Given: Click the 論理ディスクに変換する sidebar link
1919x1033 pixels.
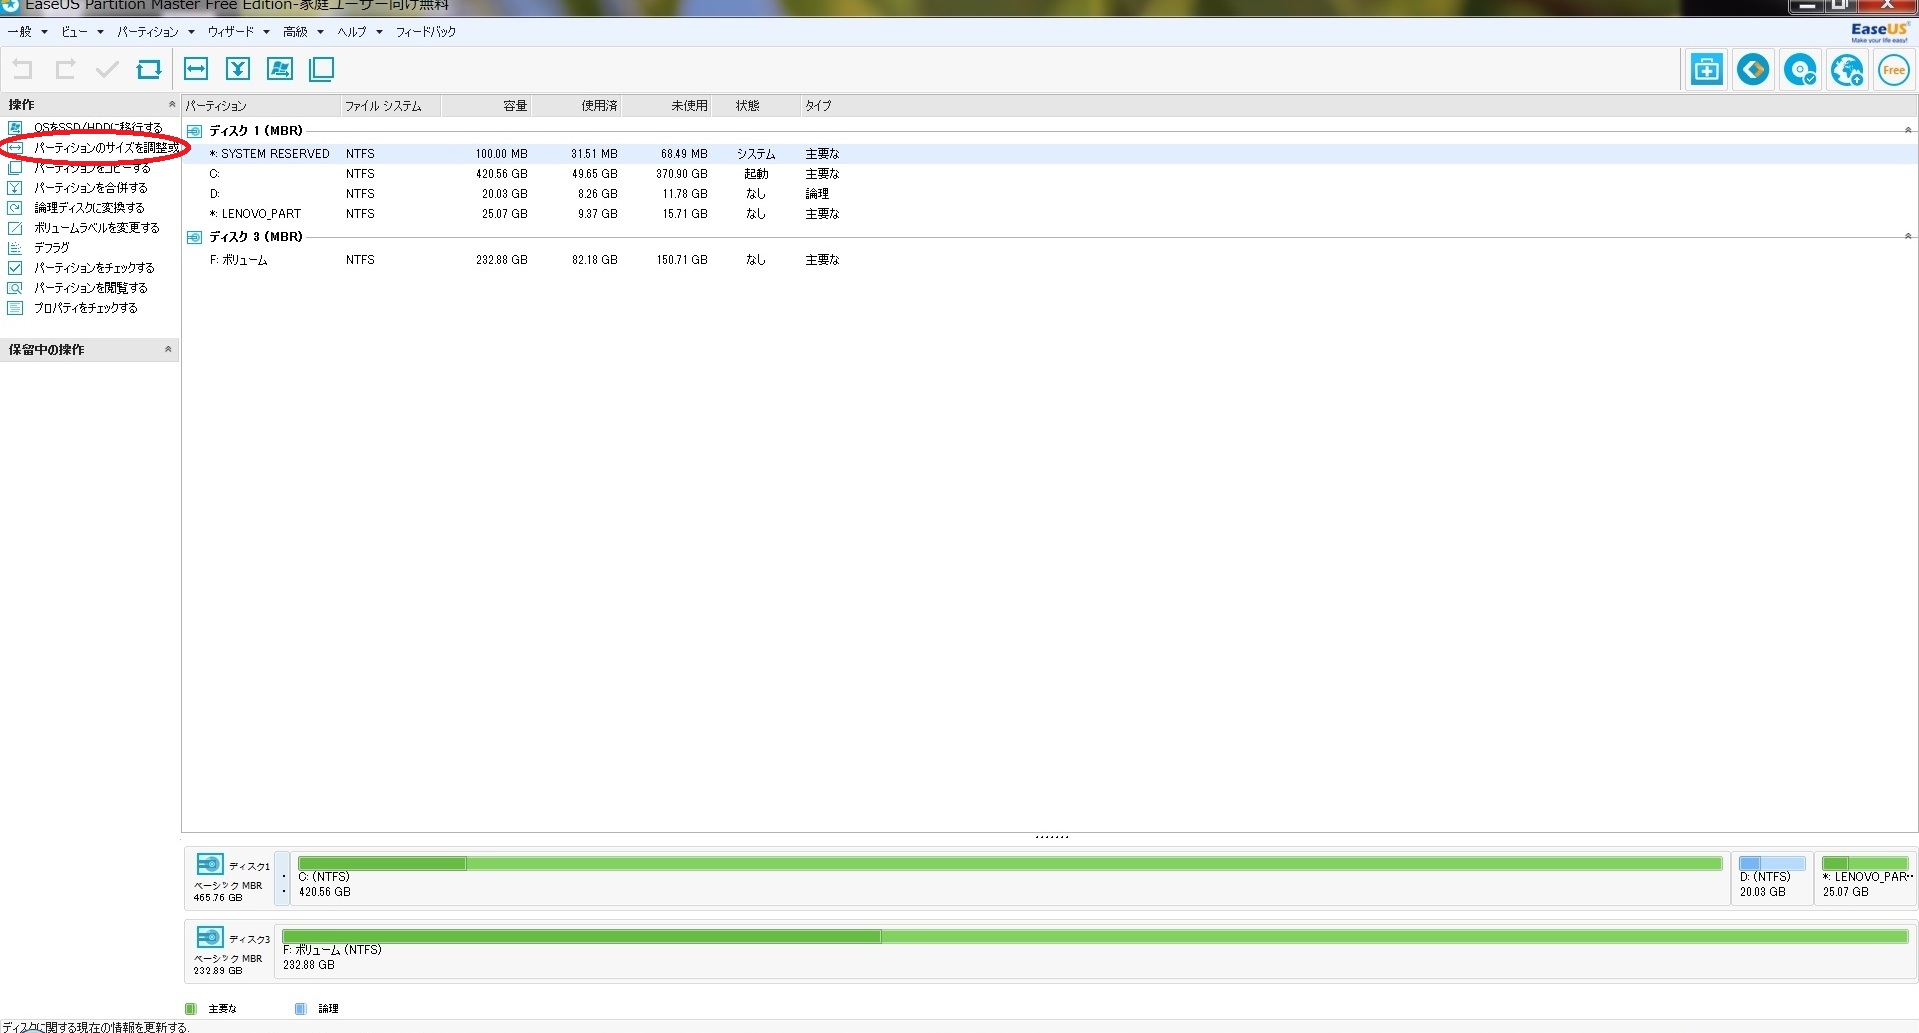Looking at the screenshot, I should click(x=89, y=208).
